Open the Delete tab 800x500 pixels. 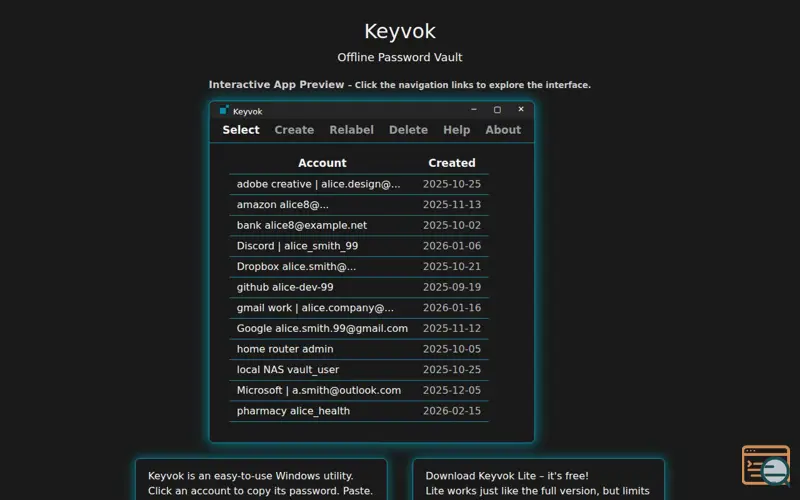[408, 130]
